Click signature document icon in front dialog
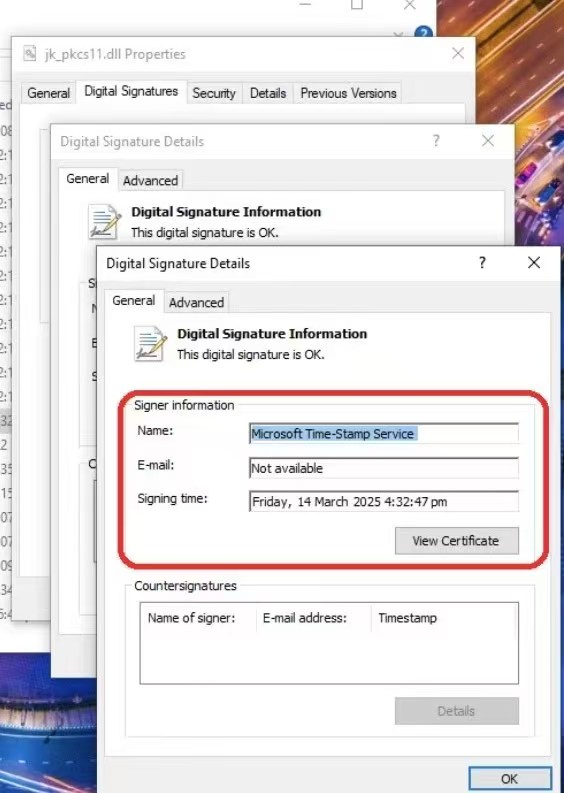This screenshot has height=793, width=564. click(x=150, y=343)
